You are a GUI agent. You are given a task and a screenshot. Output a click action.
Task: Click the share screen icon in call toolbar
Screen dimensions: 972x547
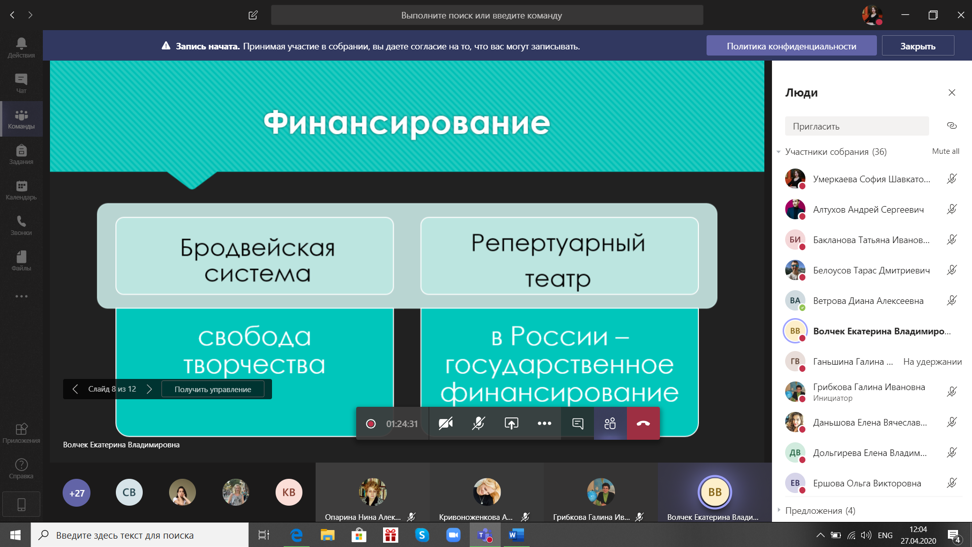[x=511, y=423]
